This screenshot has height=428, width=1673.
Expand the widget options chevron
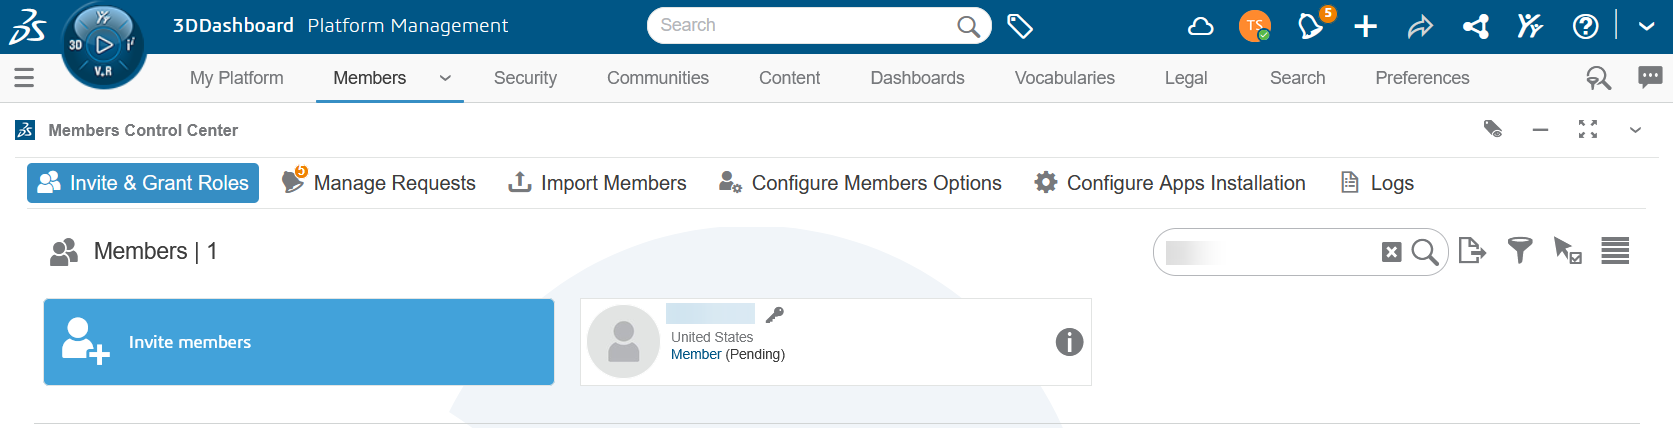tap(1636, 130)
